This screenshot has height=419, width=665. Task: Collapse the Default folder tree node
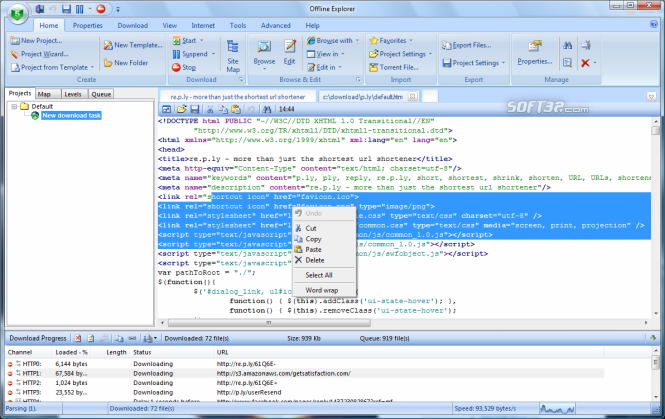pyautogui.click(x=14, y=106)
